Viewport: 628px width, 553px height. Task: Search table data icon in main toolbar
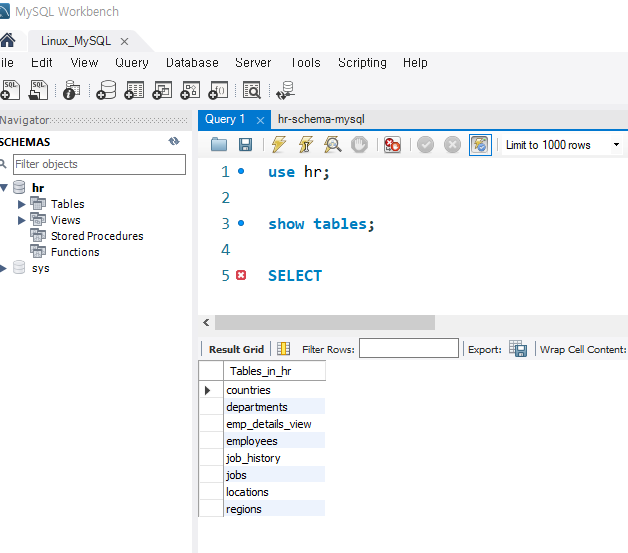pyautogui.click(x=252, y=90)
